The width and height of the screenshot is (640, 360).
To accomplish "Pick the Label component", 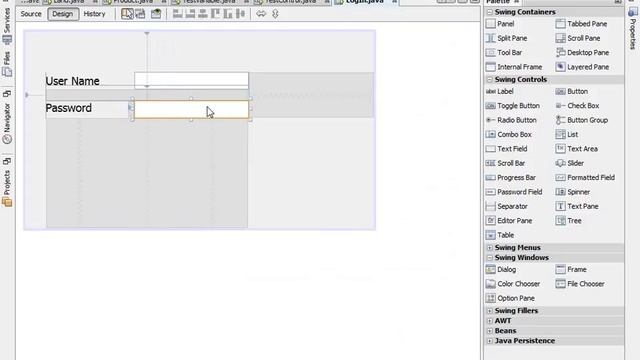I will coord(500,91).
